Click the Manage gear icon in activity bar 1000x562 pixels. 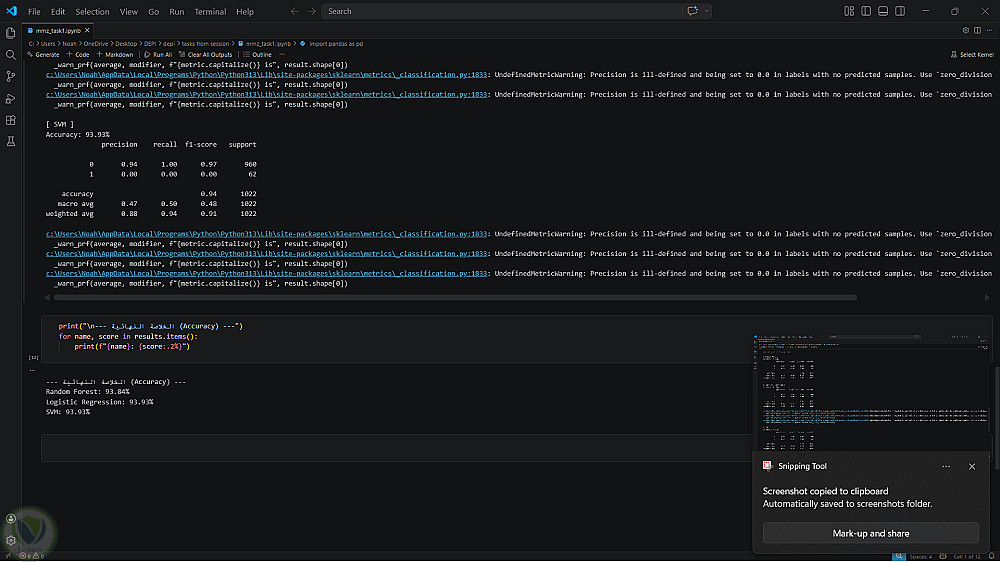pos(11,540)
